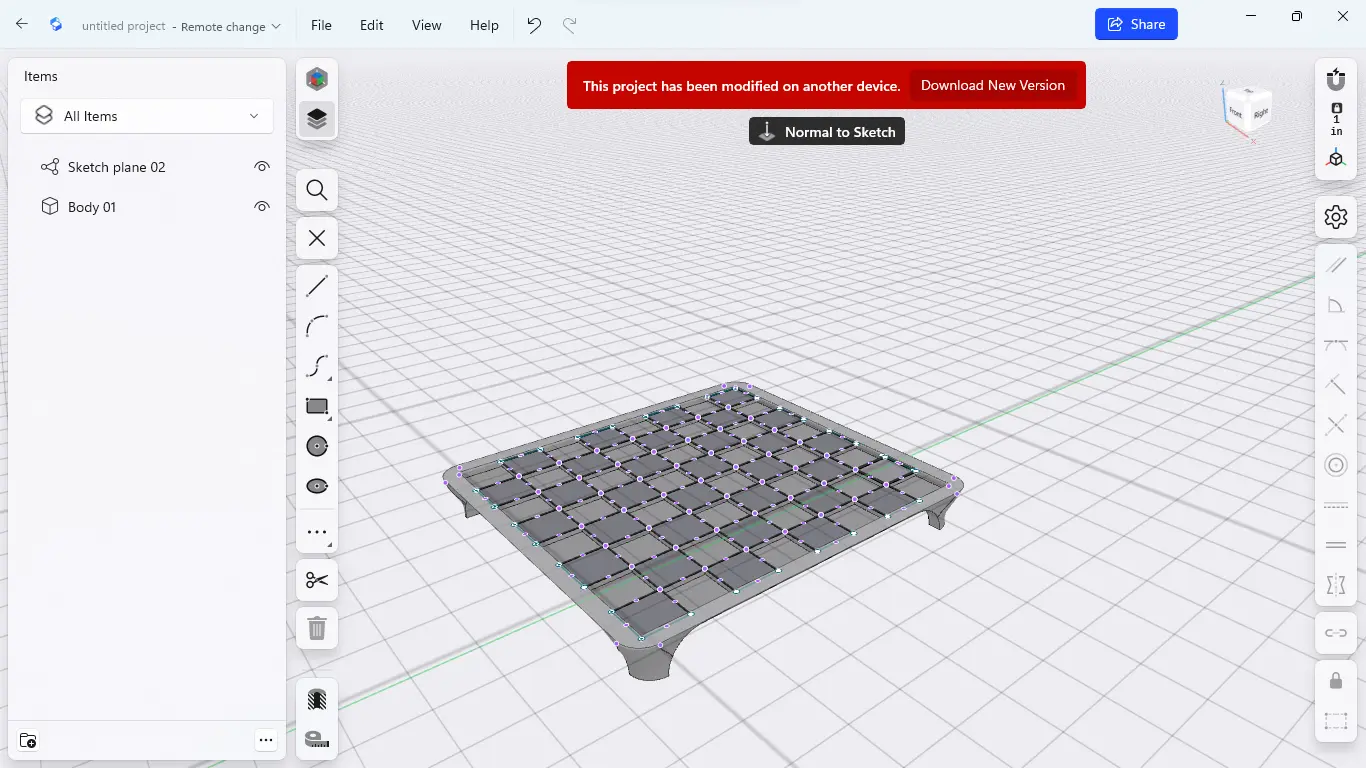Expand the three-dots more sketch tools

pyautogui.click(x=317, y=532)
